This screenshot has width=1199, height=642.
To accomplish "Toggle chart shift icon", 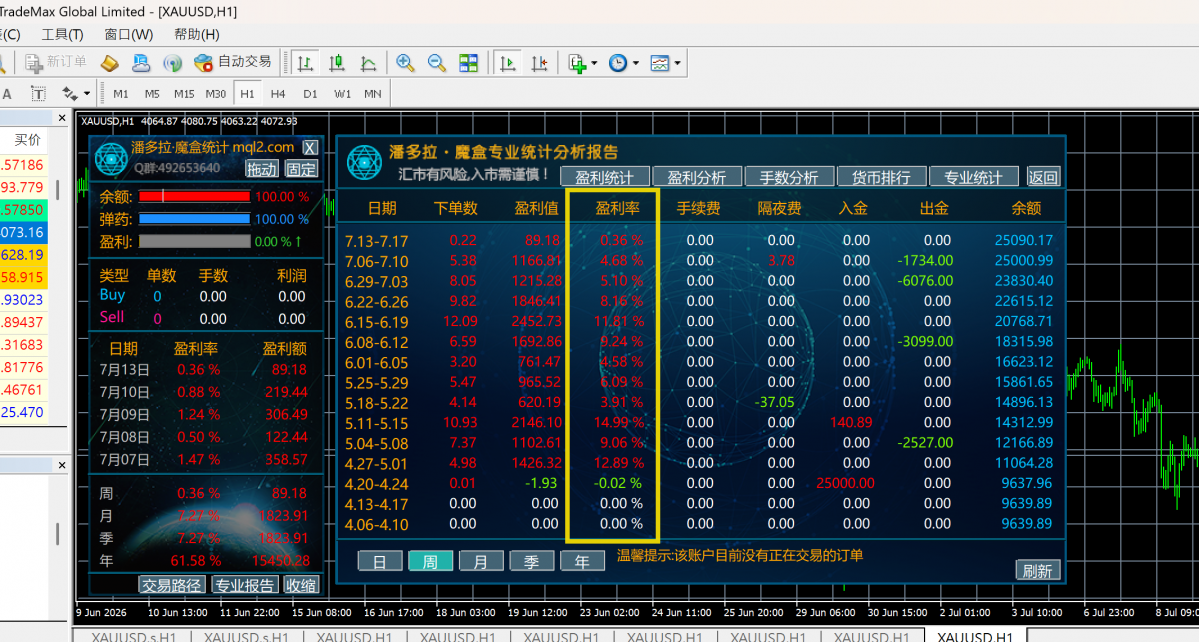I will pos(539,63).
